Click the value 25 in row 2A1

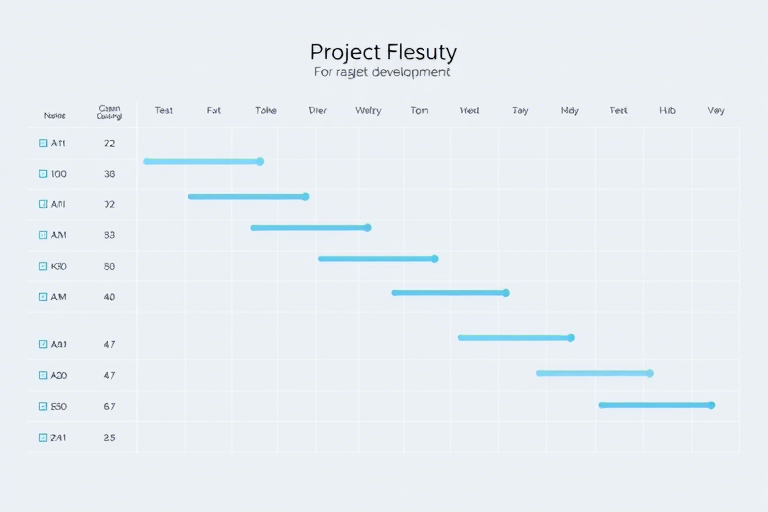tap(109, 438)
